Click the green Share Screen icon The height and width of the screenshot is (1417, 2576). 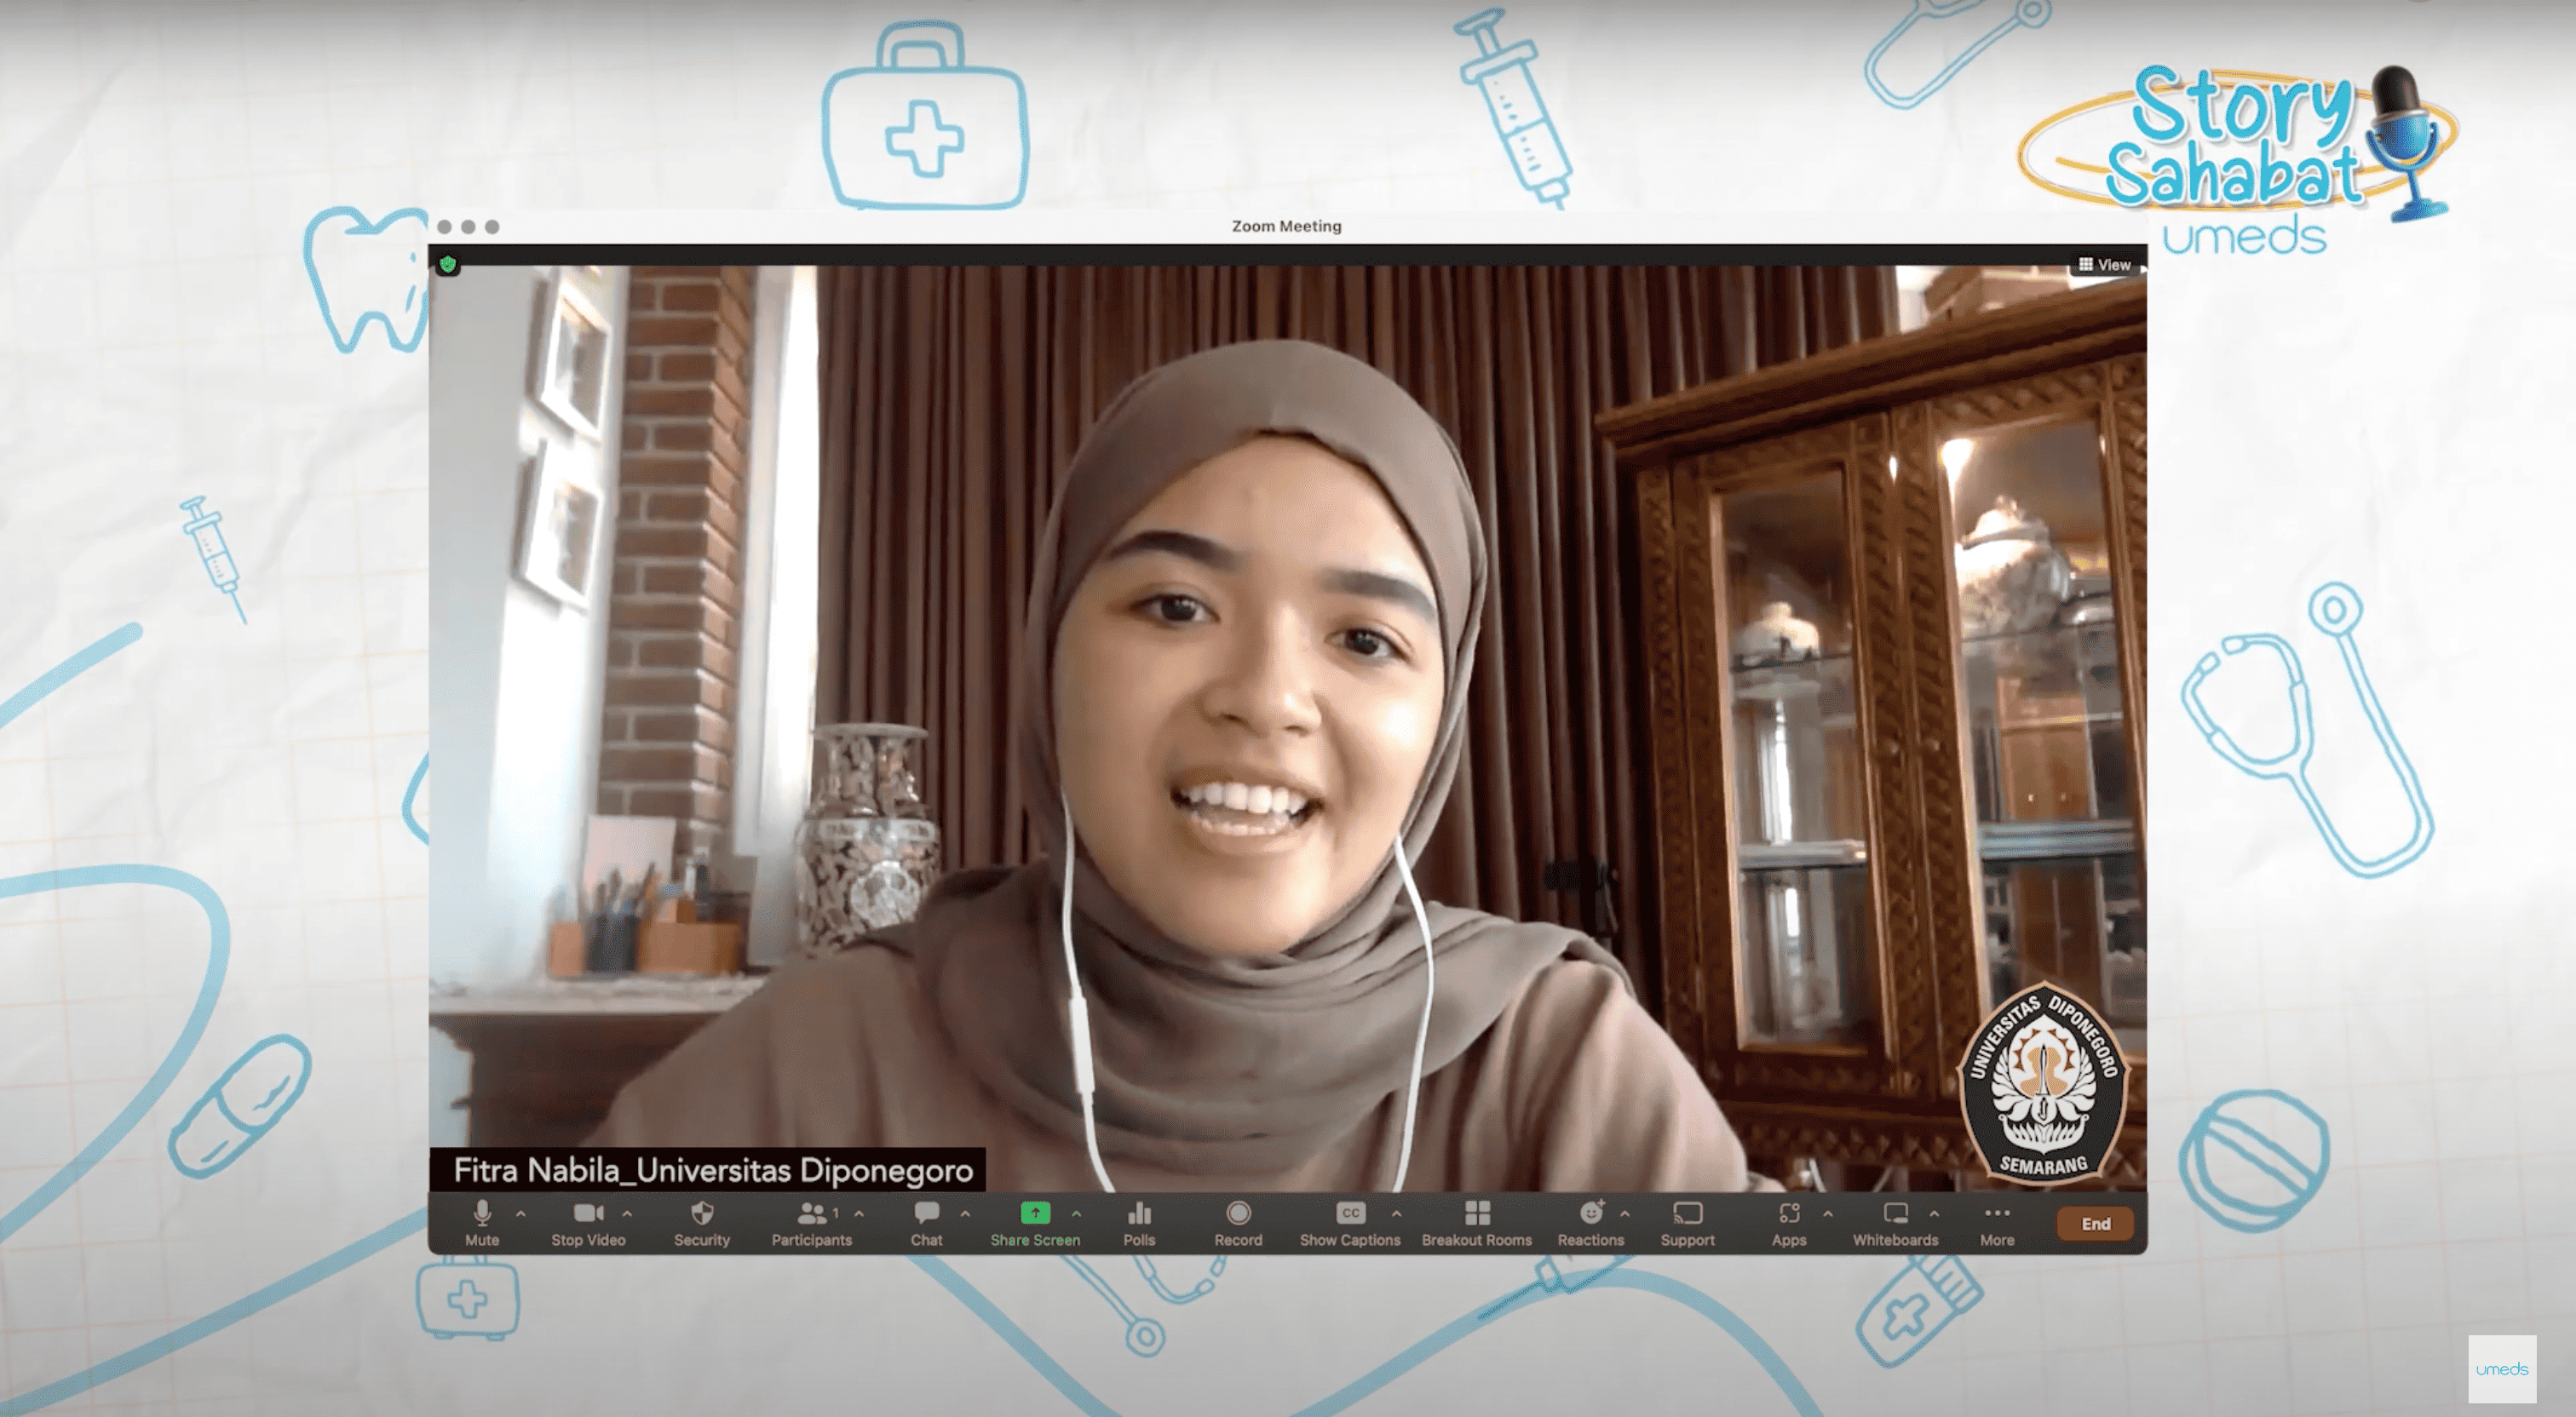point(1035,1213)
